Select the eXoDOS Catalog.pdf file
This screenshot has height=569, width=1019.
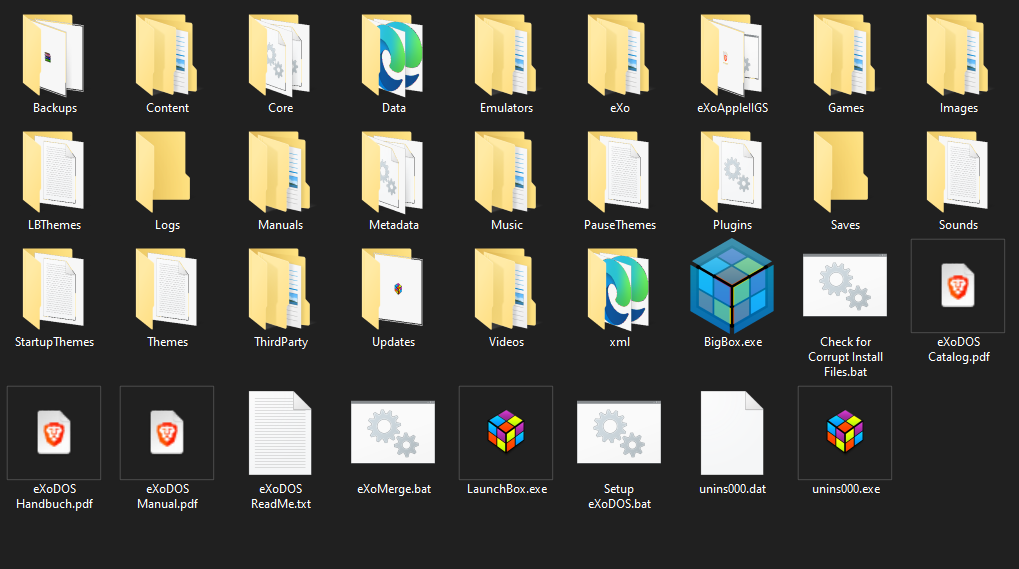(958, 286)
